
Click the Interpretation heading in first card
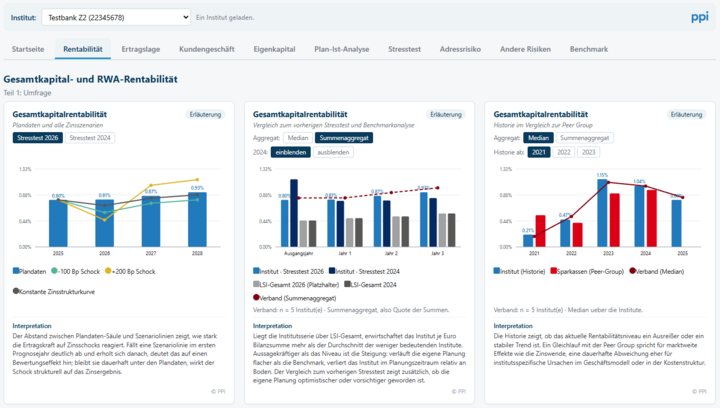pos(32,326)
